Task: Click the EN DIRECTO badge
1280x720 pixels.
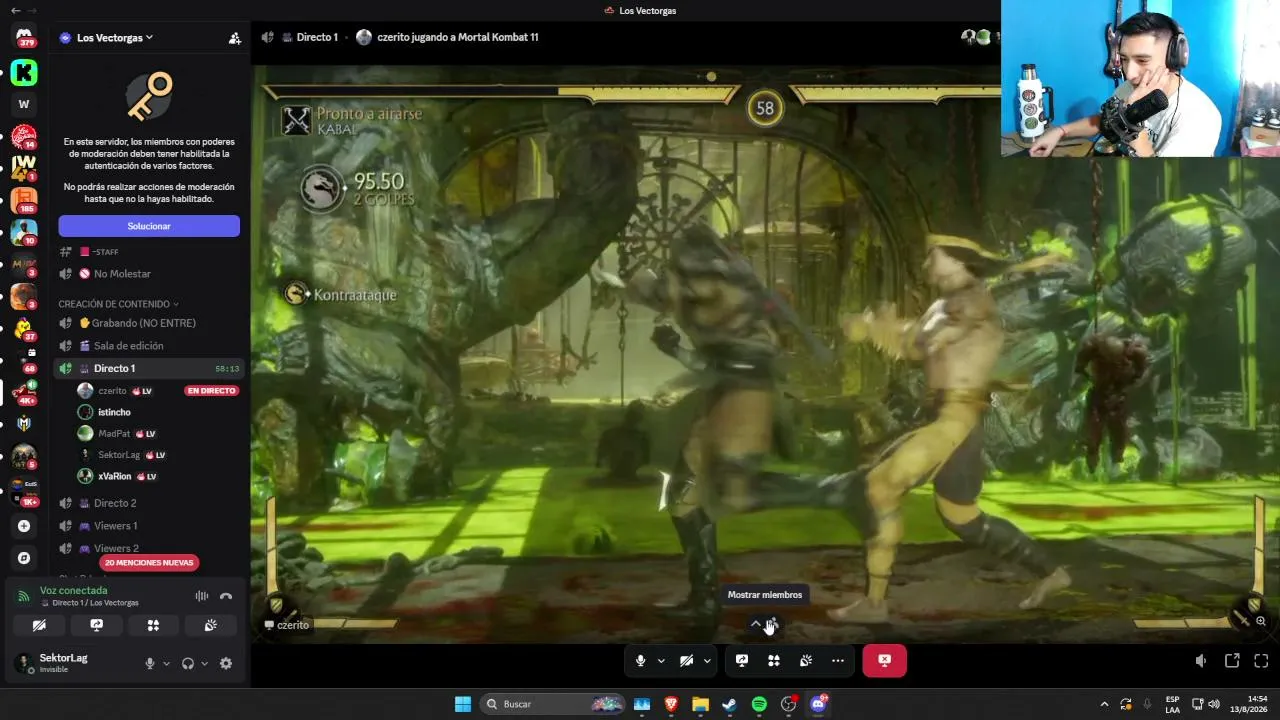Action: pyautogui.click(x=211, y=391)
